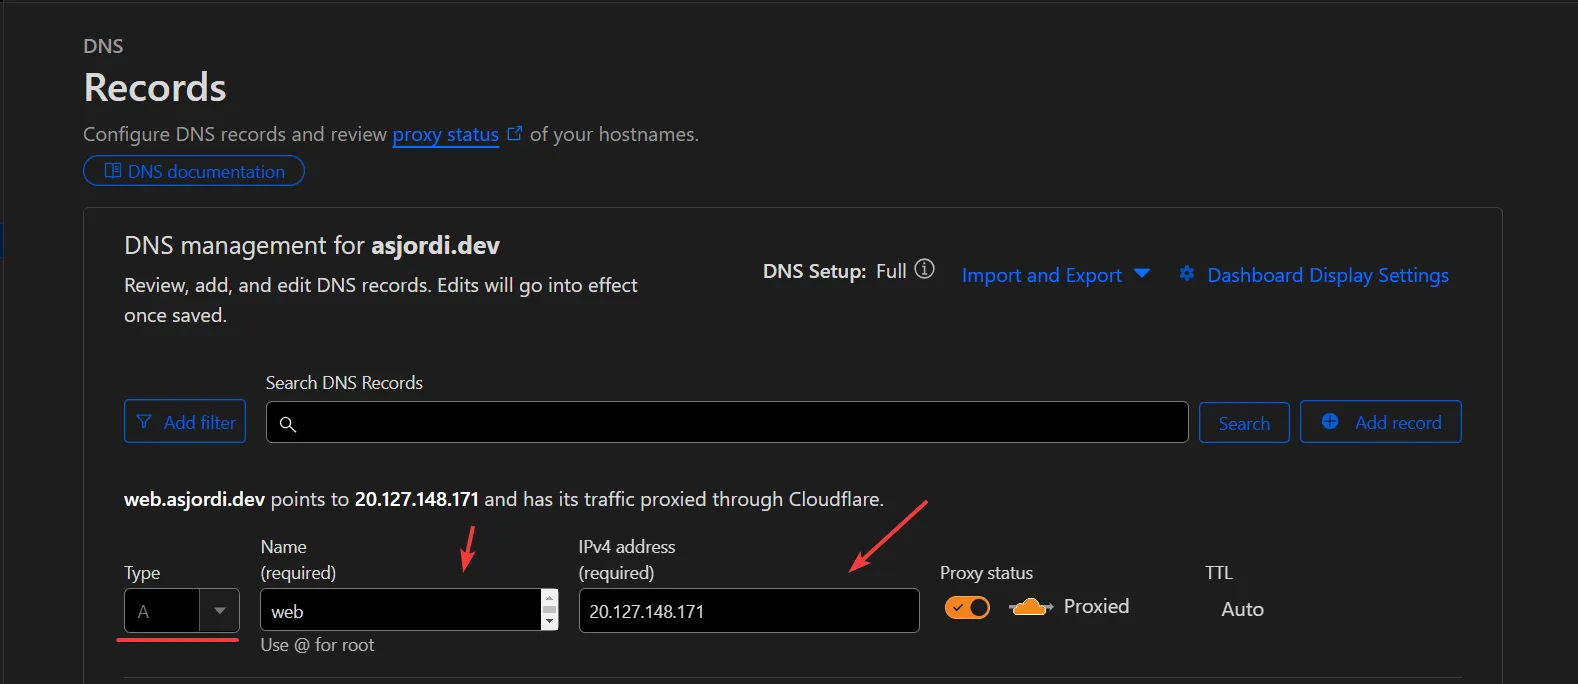Screen dimensions: 1578x684
Task: Show info icon next to DNS Setup Full
Action: [925, 269]
